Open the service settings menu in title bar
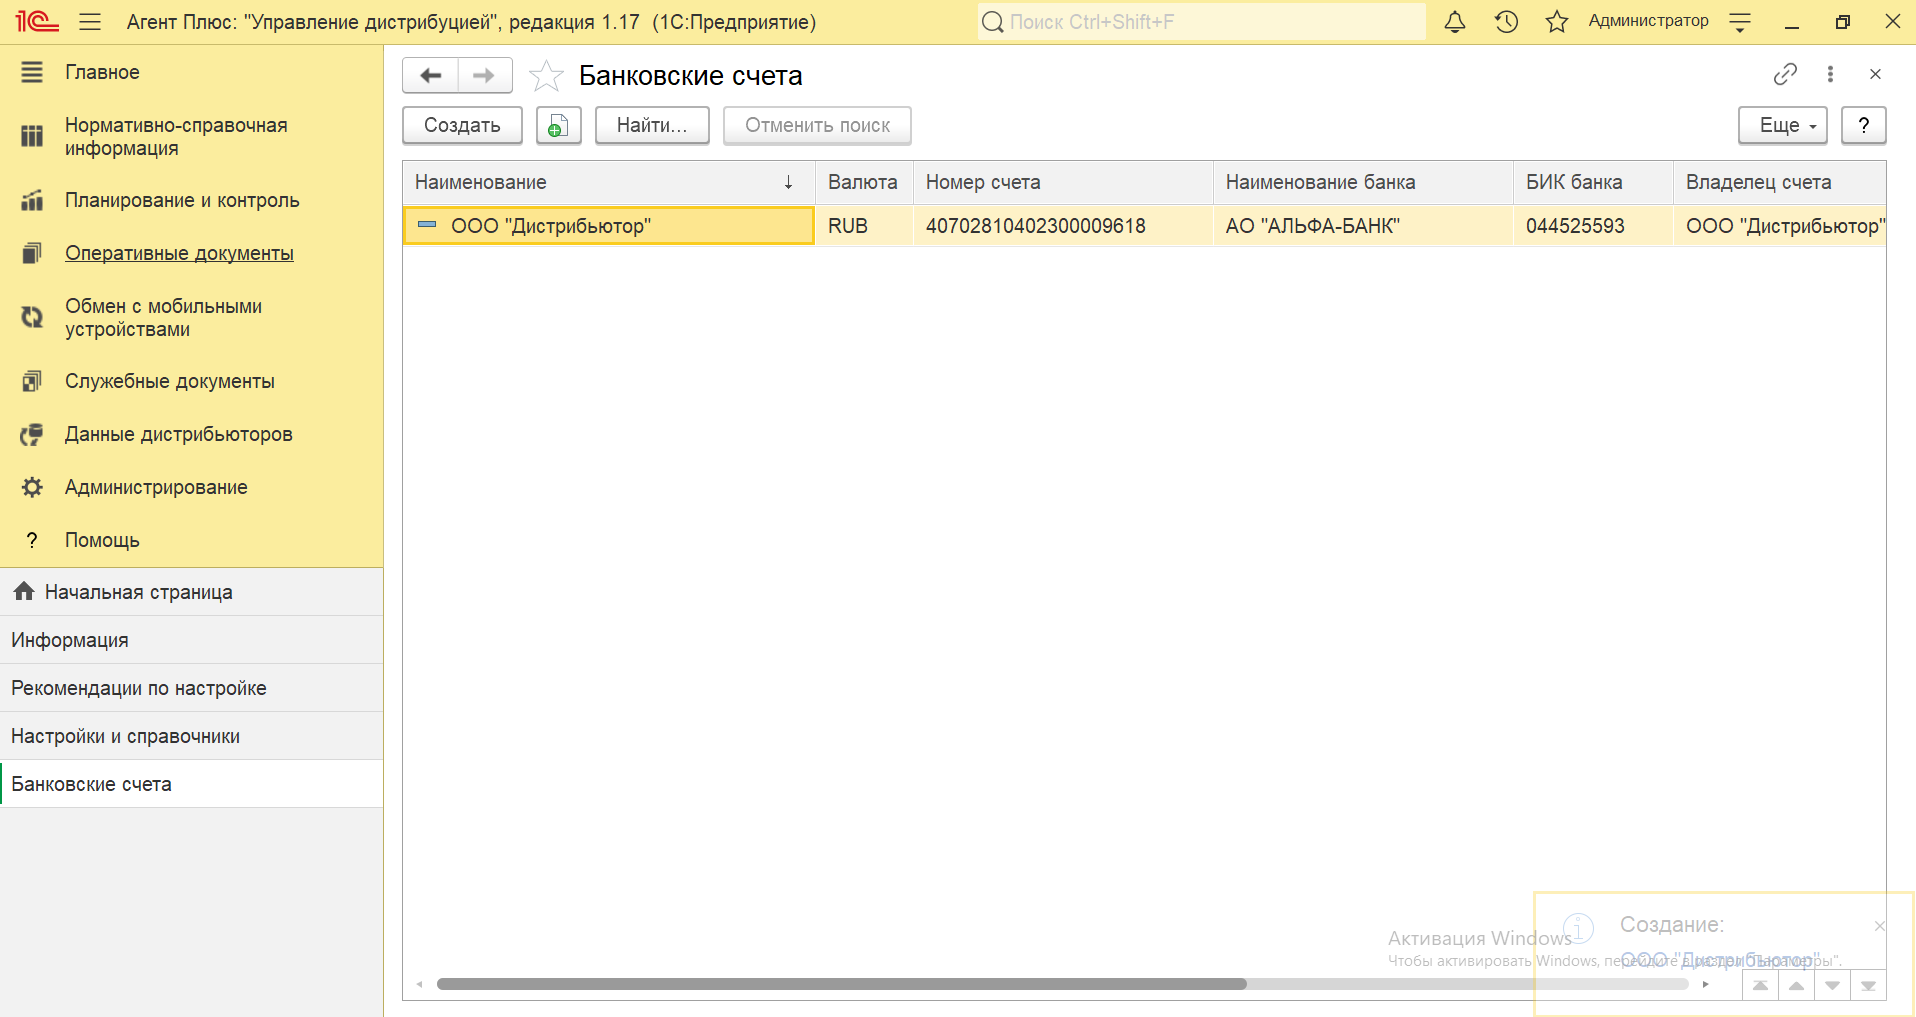Screen dimensions: 1916x1017 [x=1740, y=22]
